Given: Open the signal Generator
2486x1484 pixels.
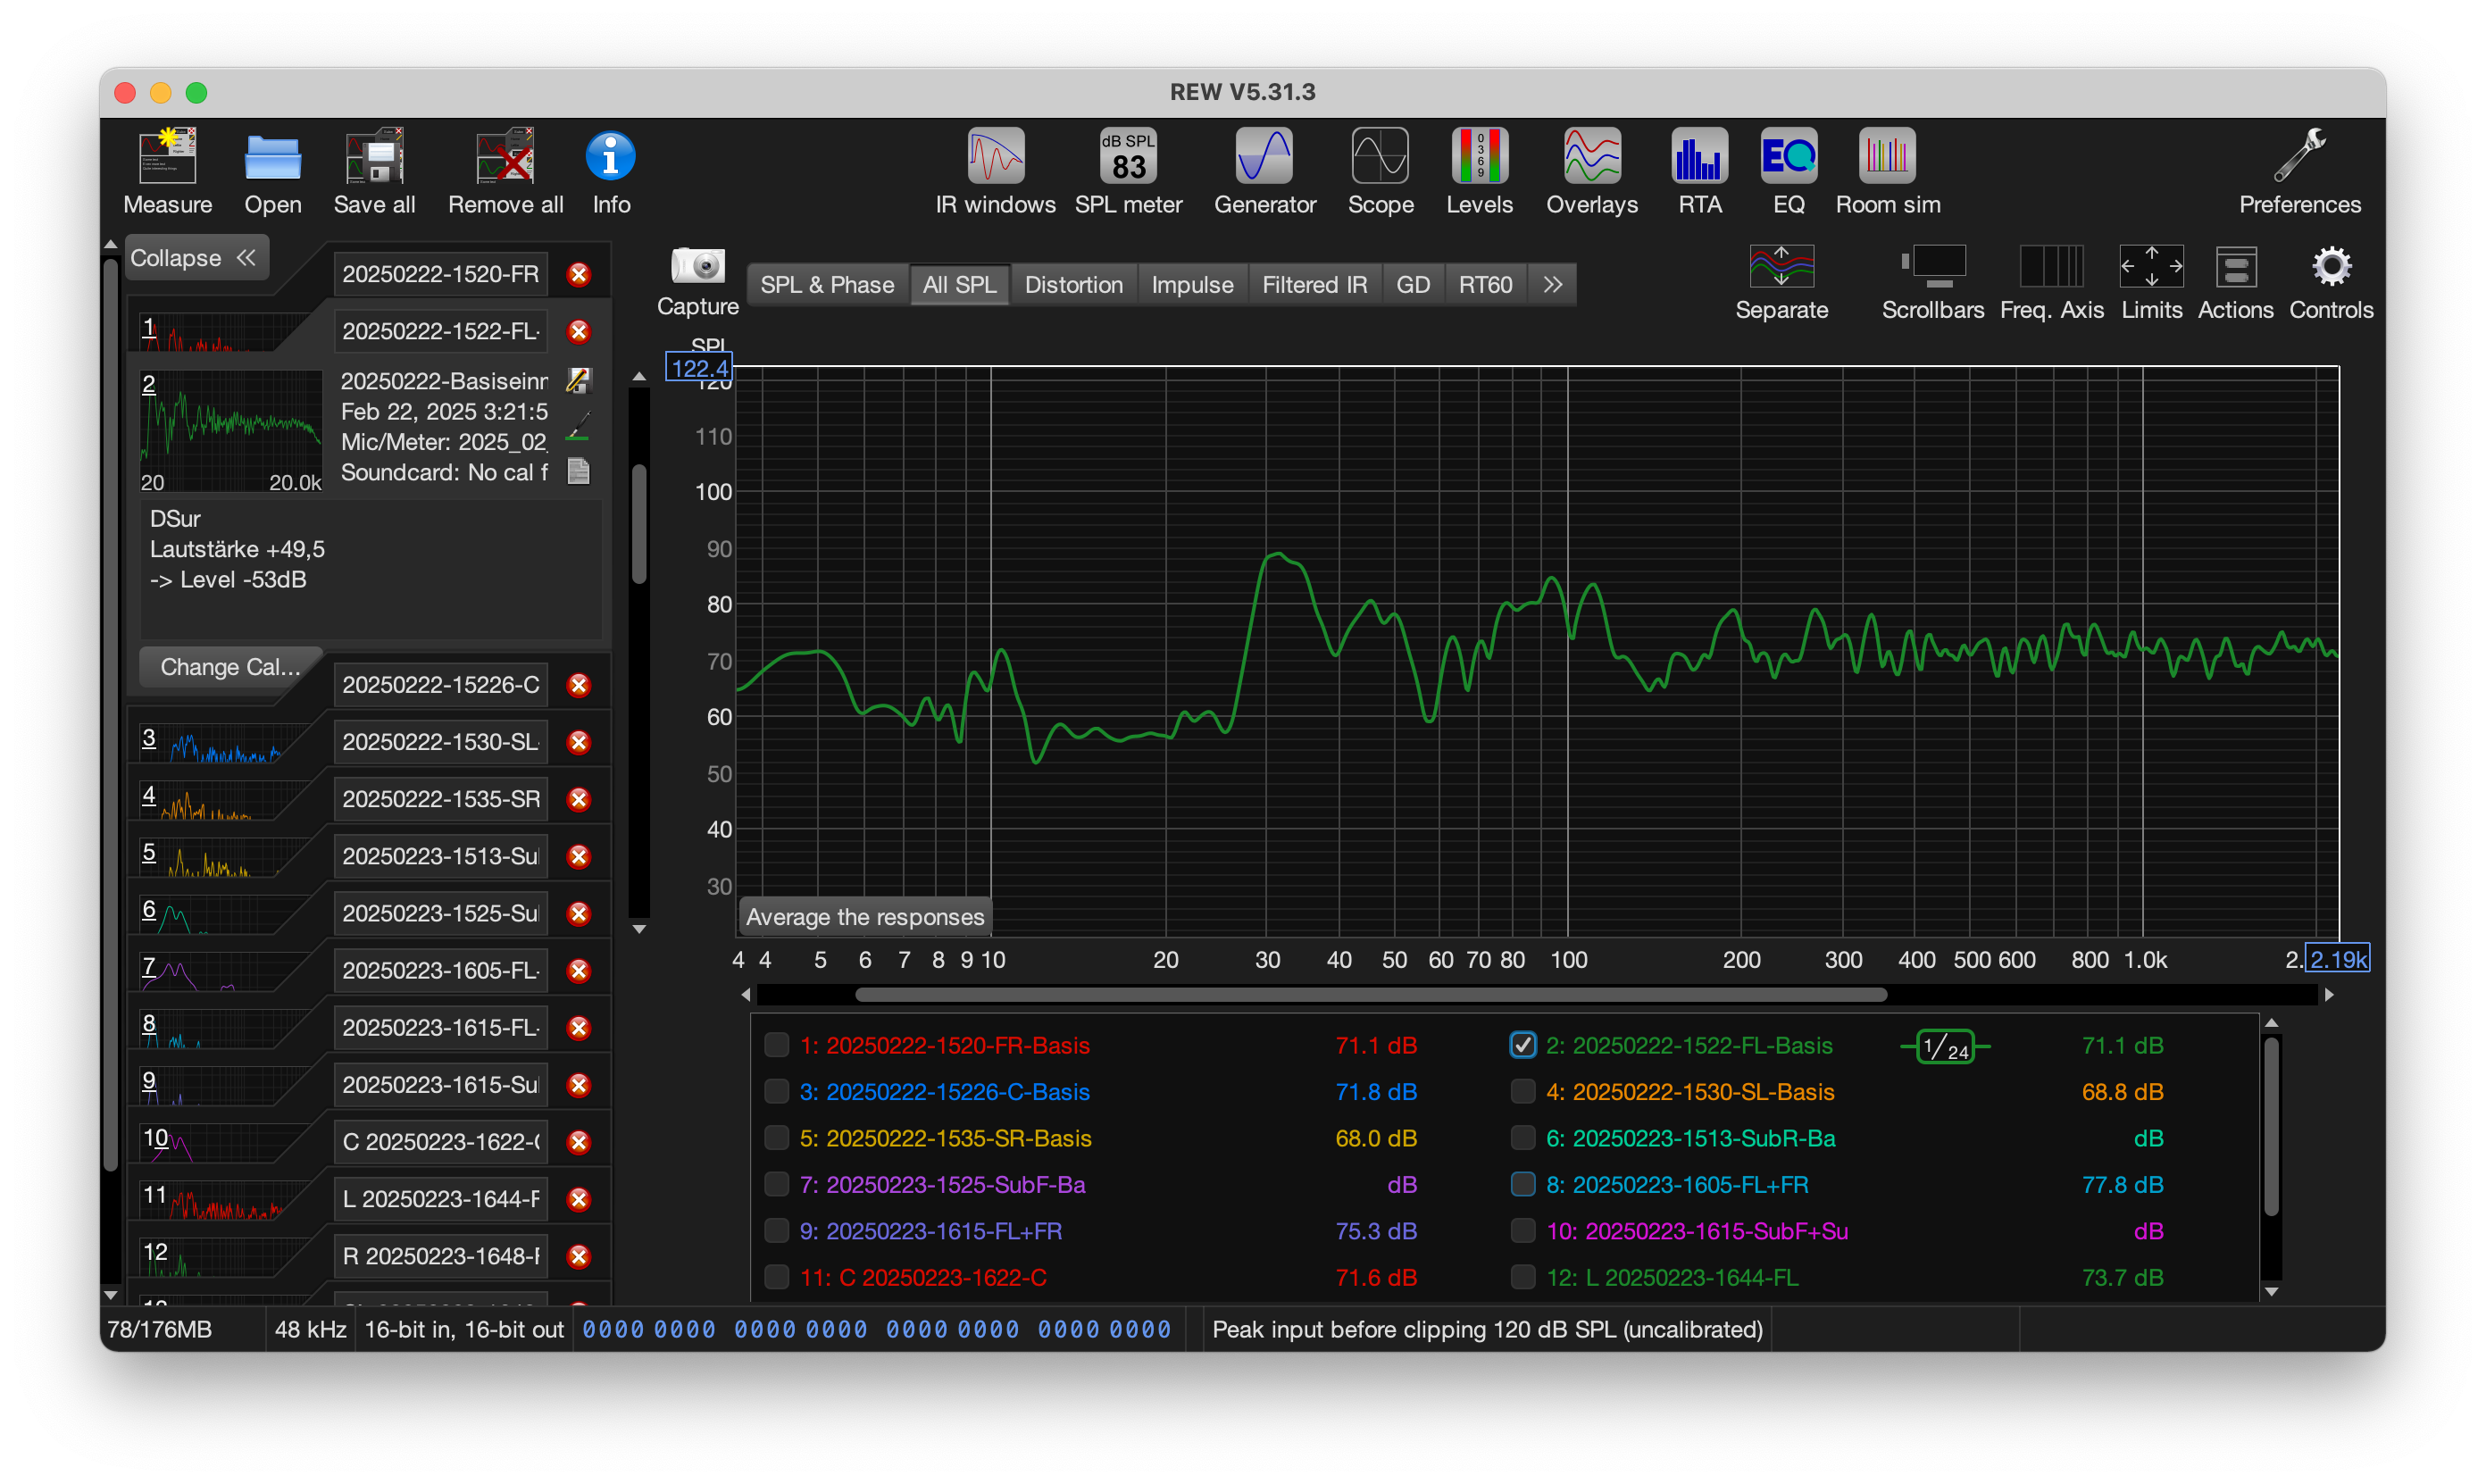Looking at the screenshot, I should tap(1264, 158).
